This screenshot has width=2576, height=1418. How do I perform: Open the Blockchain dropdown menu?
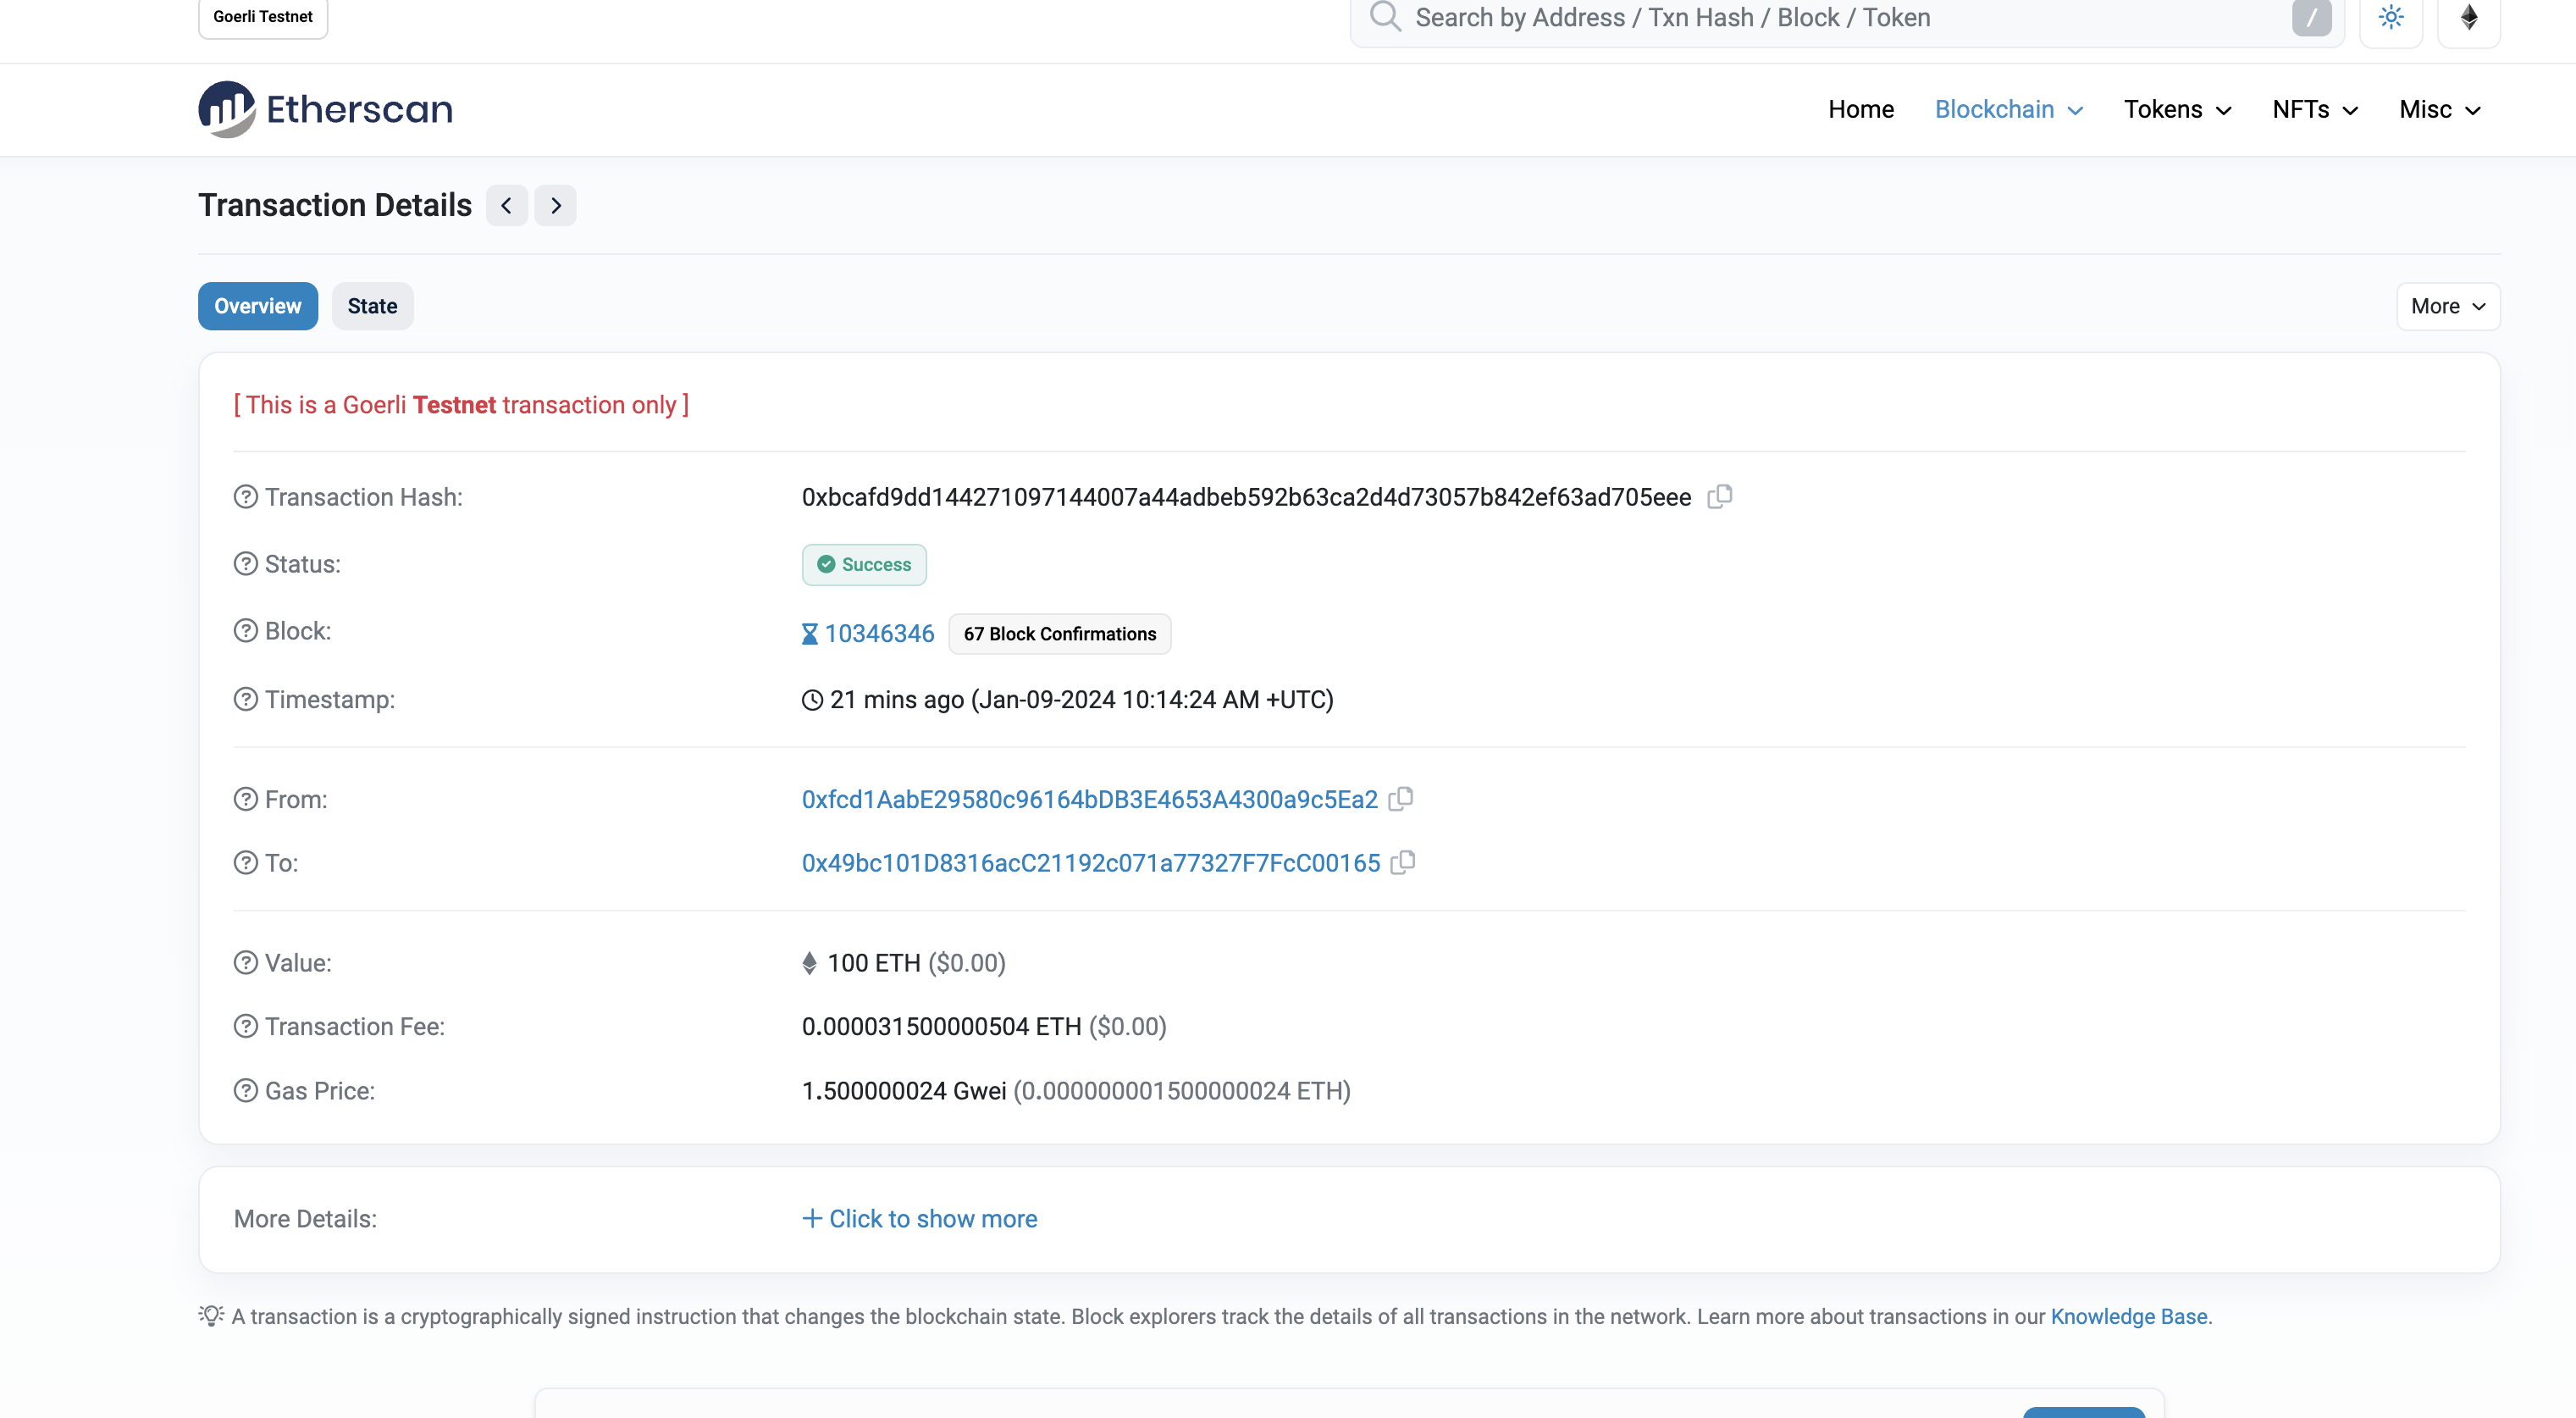[2008, 109]
